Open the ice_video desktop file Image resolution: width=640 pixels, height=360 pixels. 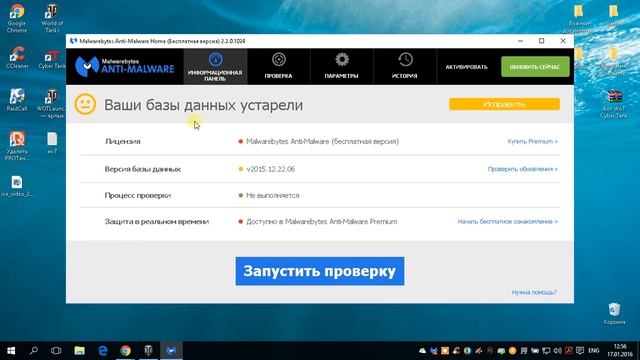pos(17,186)
